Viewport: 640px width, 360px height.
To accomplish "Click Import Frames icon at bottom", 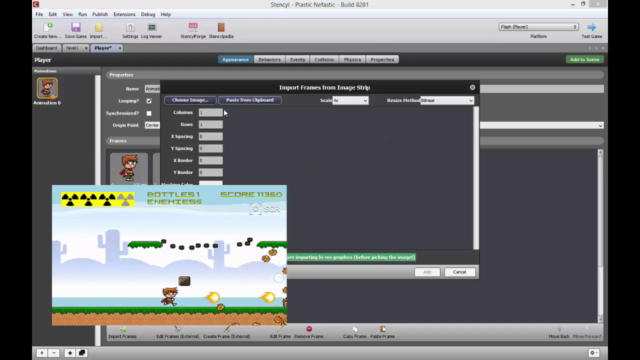I will (122, 329).
